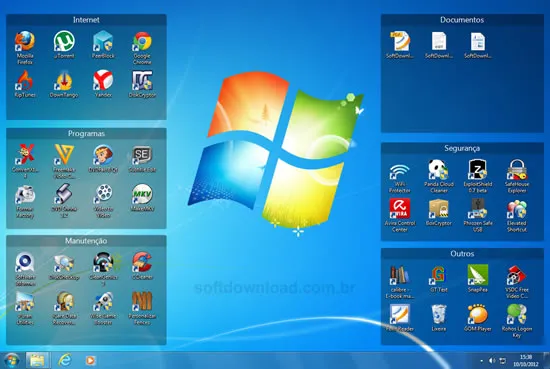Select the plain text file in Documentos
The width and height of the screenshot is (550, 369).
tap(439, 41)
